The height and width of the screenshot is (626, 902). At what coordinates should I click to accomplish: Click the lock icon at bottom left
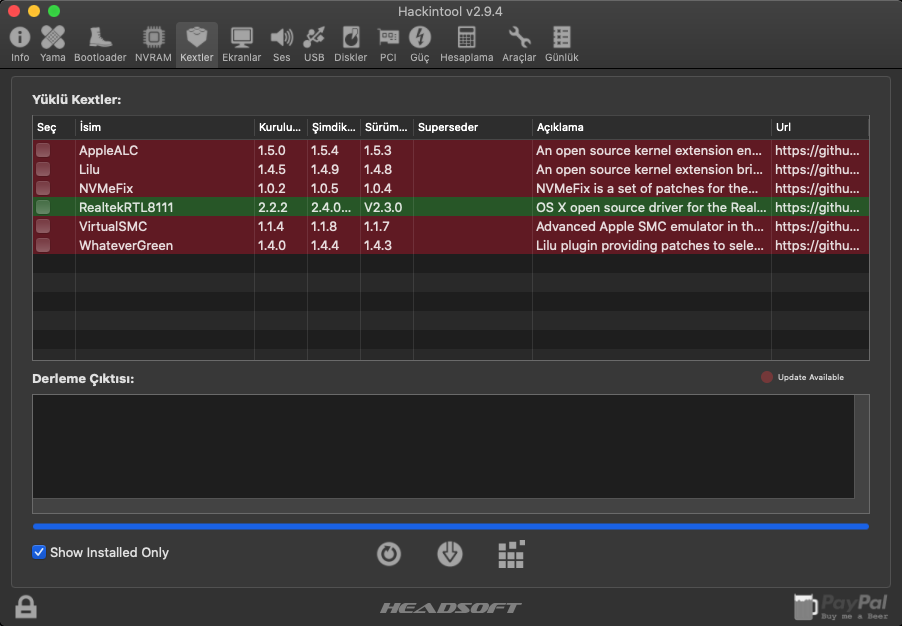tap(26, 606)
